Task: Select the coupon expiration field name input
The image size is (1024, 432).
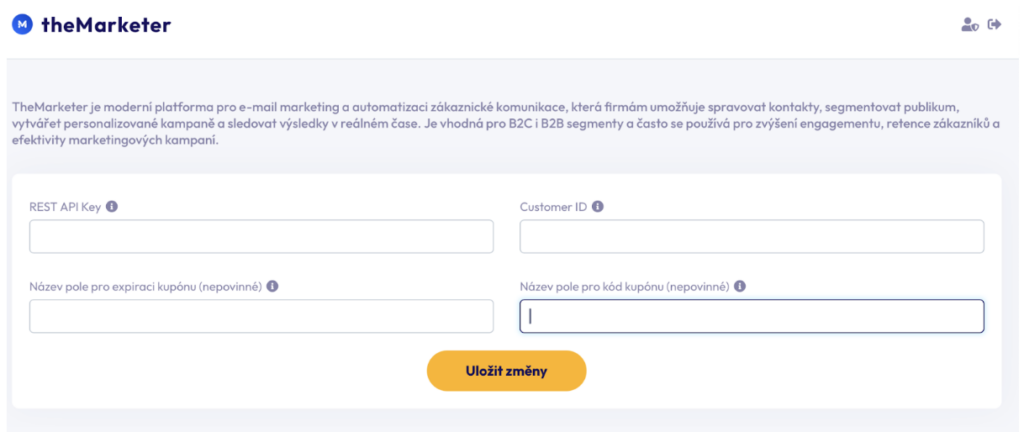Action: [261, 316]
